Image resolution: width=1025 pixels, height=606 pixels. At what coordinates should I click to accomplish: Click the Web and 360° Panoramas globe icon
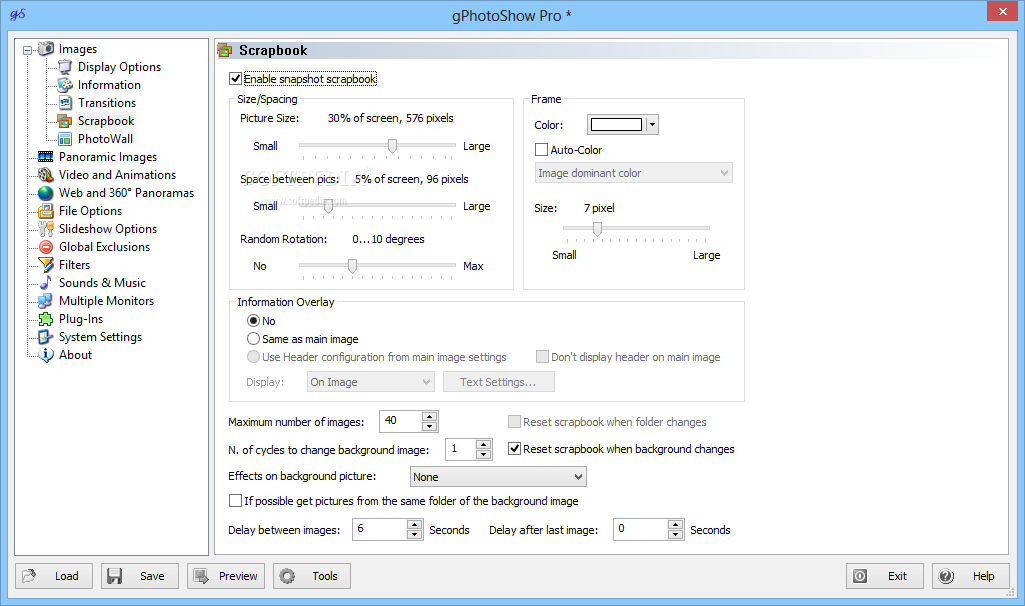(46, 193)
